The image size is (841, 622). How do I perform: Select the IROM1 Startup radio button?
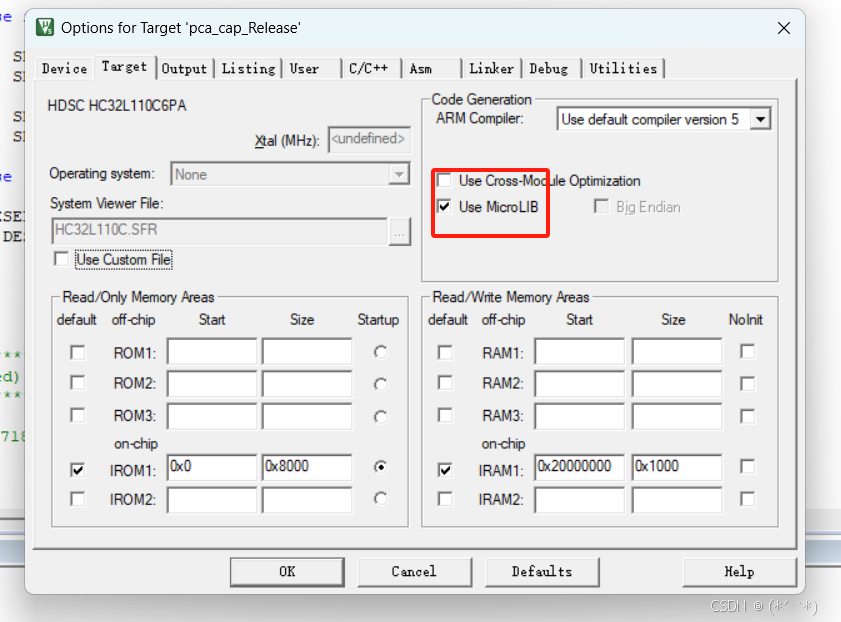[x=380, y=467]
